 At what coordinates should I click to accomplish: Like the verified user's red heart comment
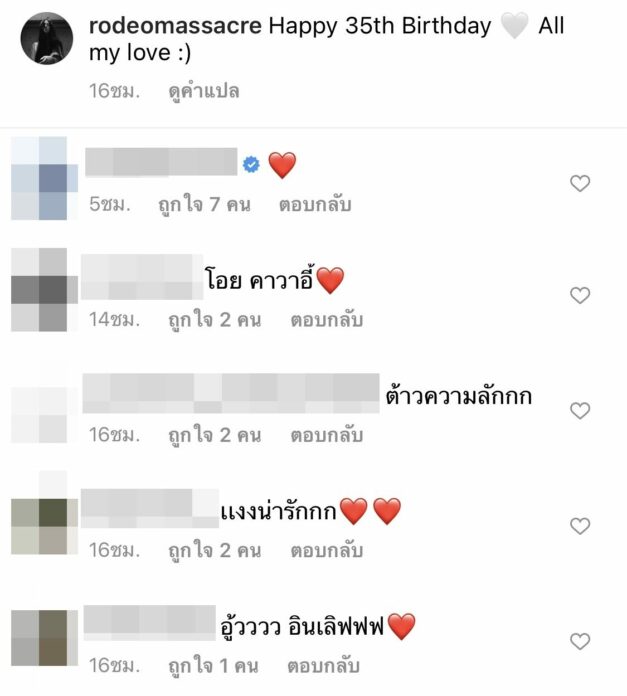click(580, 183)
